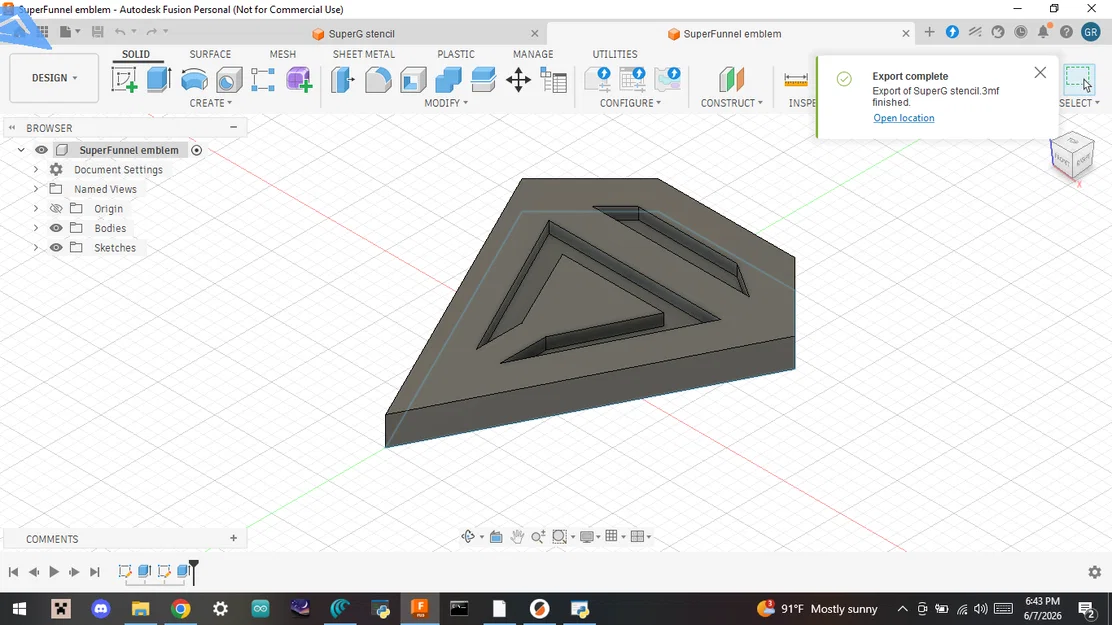Hide the Sketches folder
The width and height of the screenshot is (1112, 625).
(x=56, y=248)
